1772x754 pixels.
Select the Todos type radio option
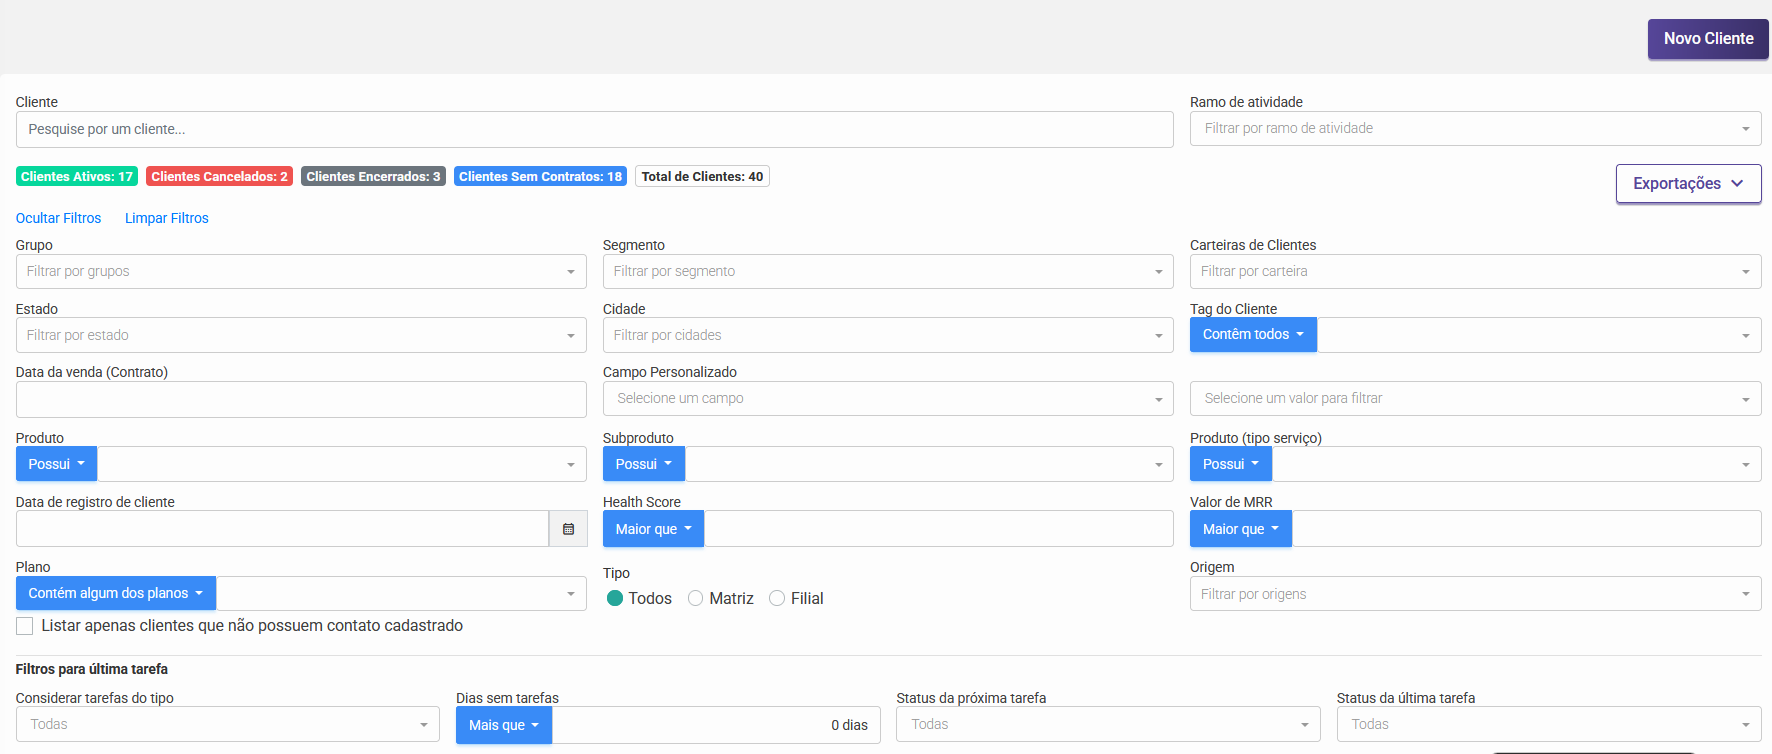(615, 598)
